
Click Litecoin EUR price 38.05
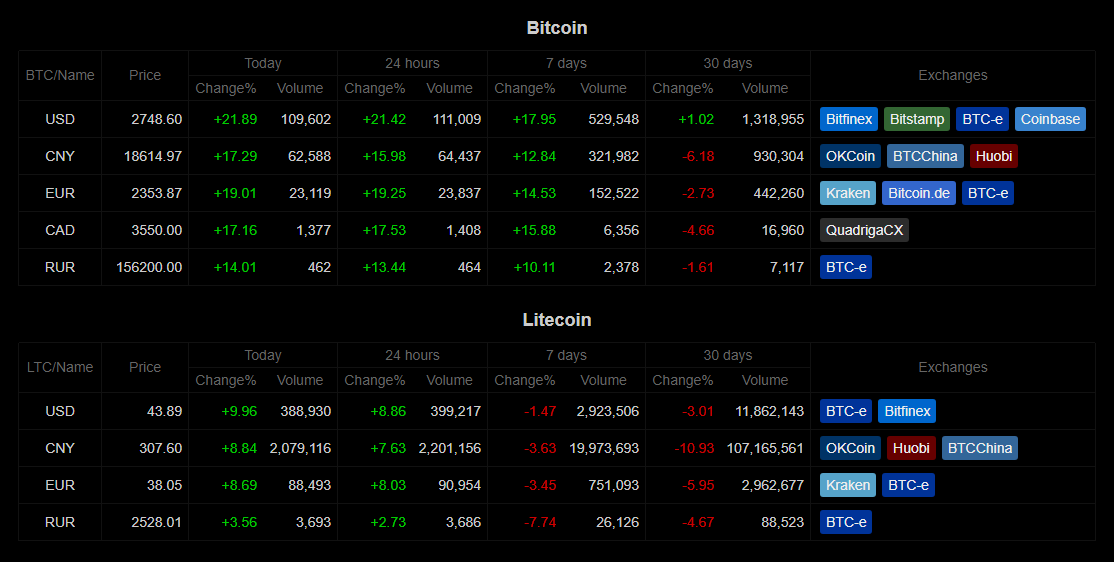[164, 485]
